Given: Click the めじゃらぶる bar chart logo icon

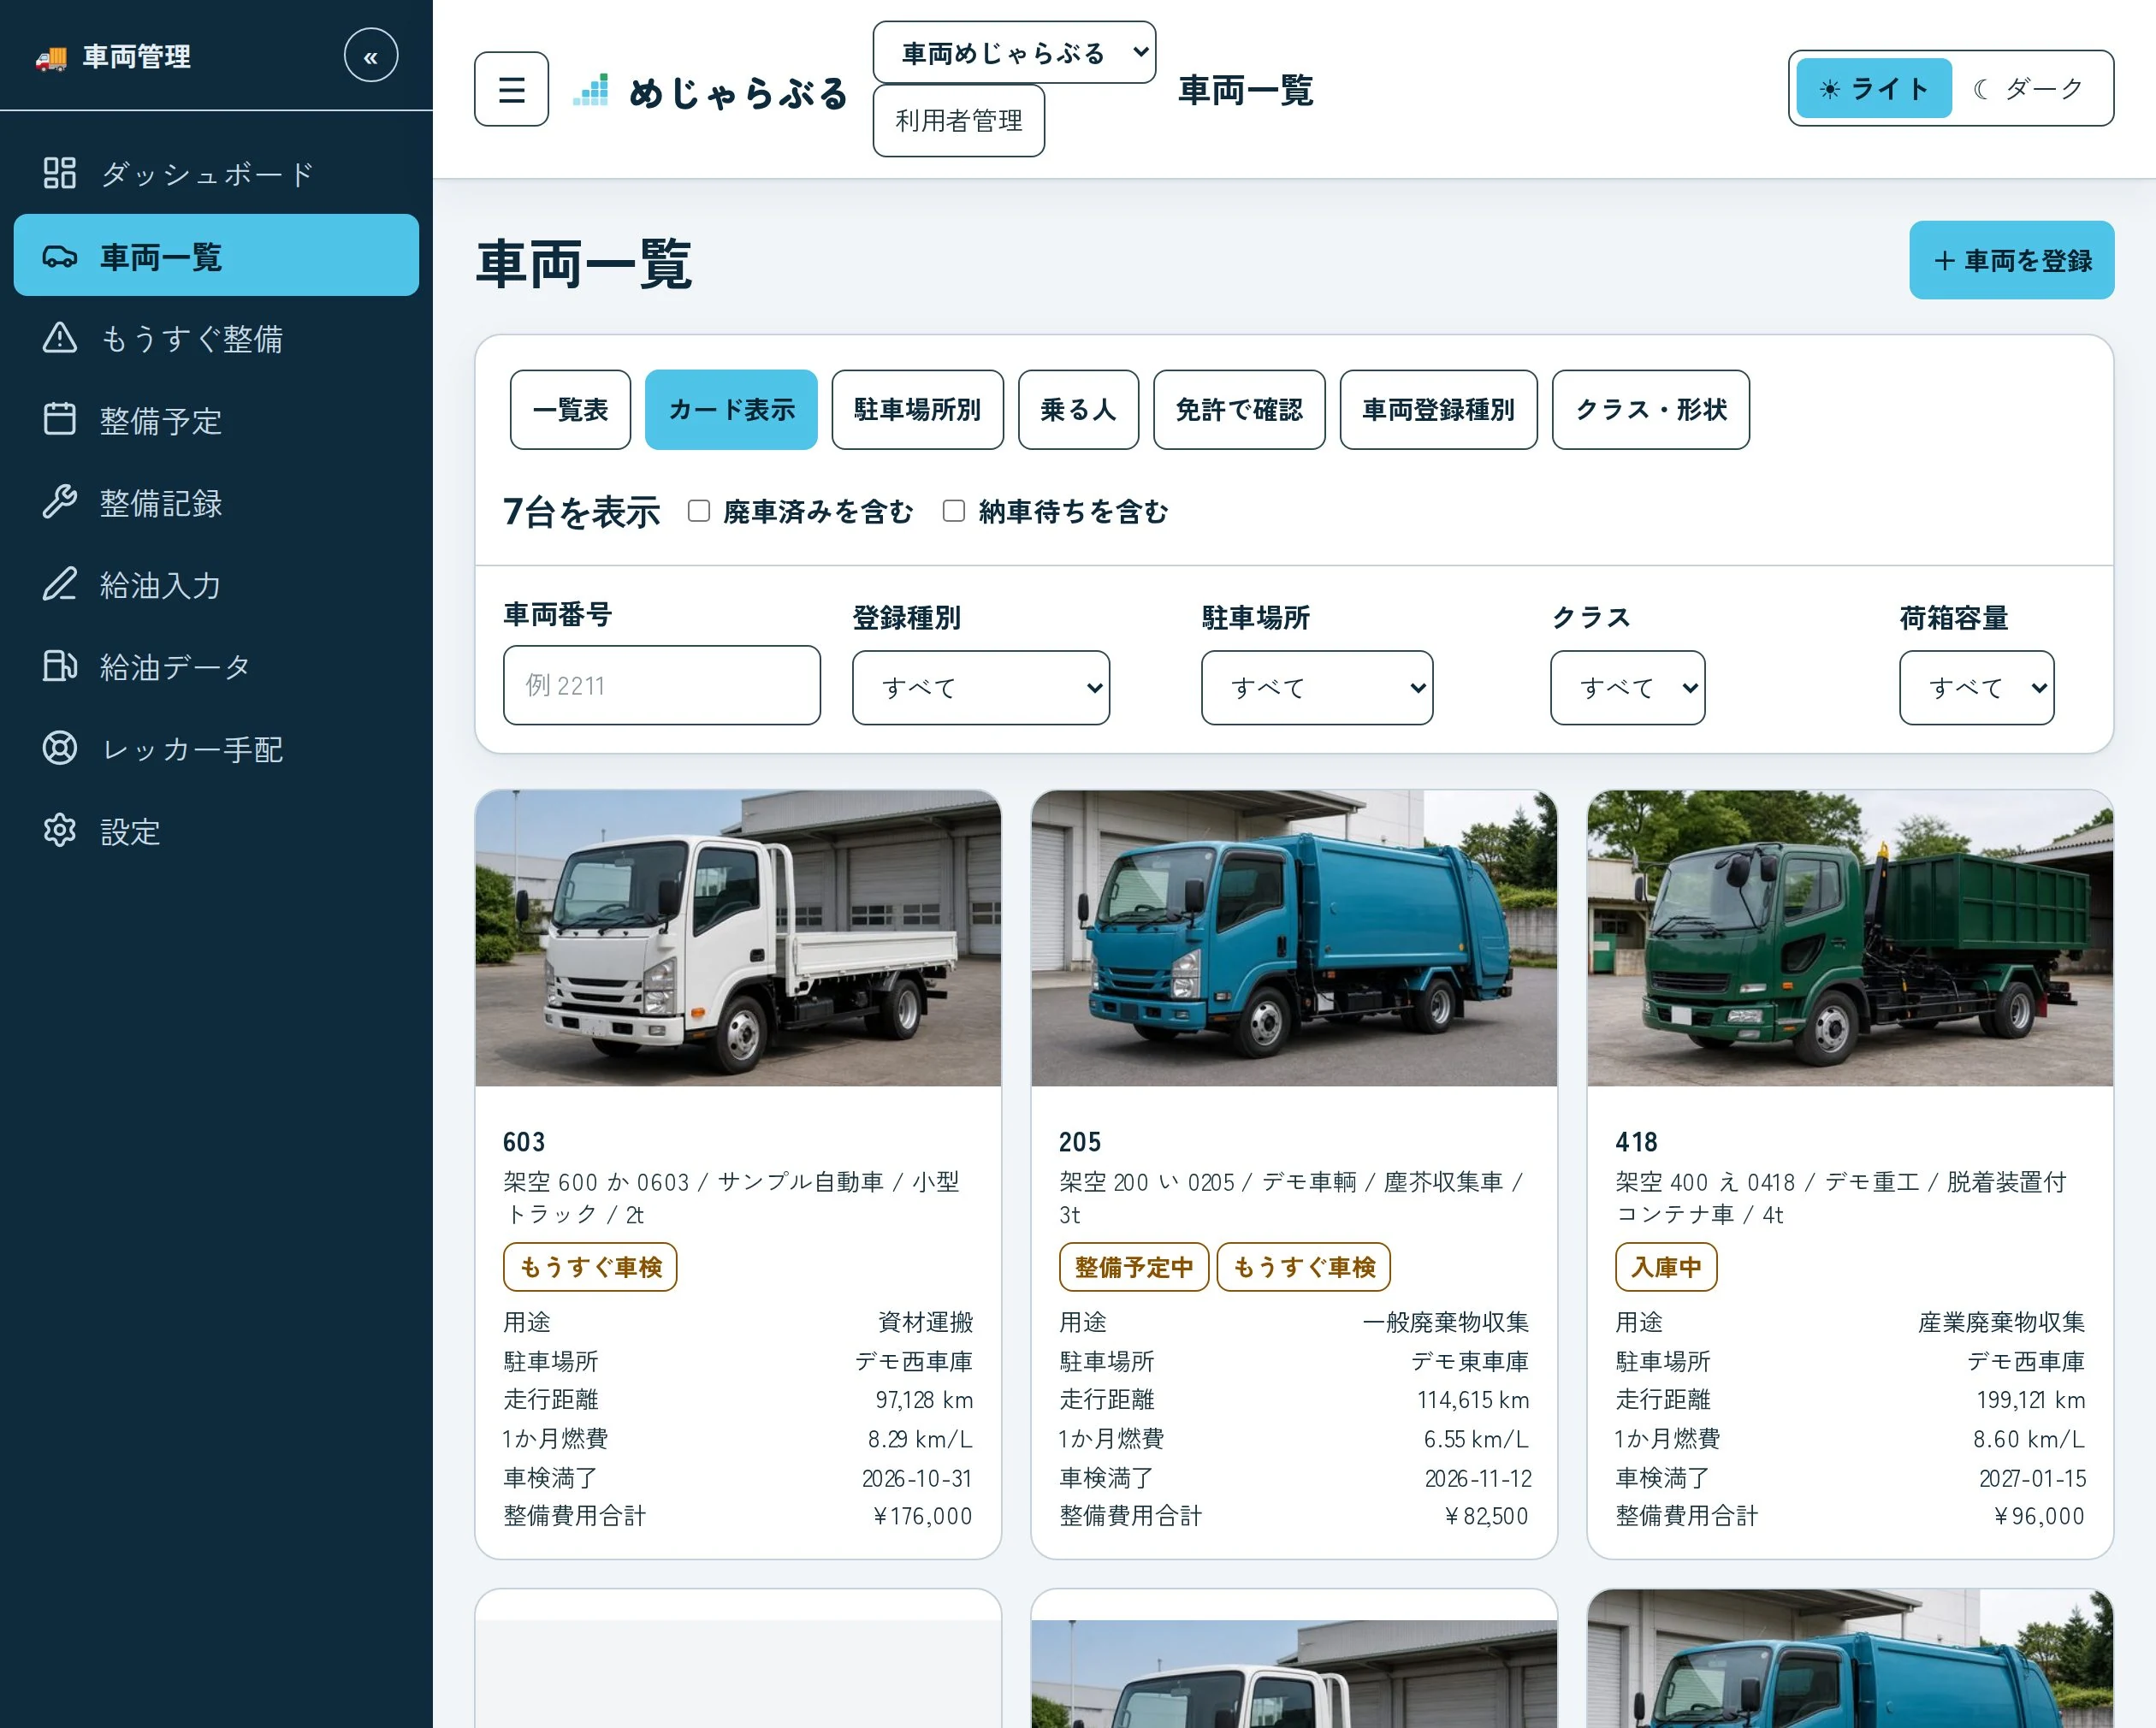Looking at the screenshot, I should 591,91.
